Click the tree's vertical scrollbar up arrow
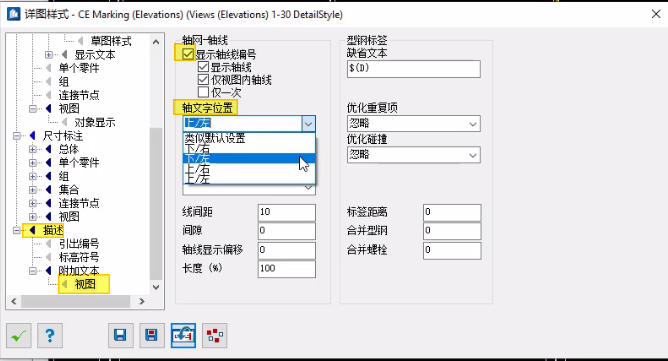The height and width of the screenshot is (361, 668). [x=156, y=42]
